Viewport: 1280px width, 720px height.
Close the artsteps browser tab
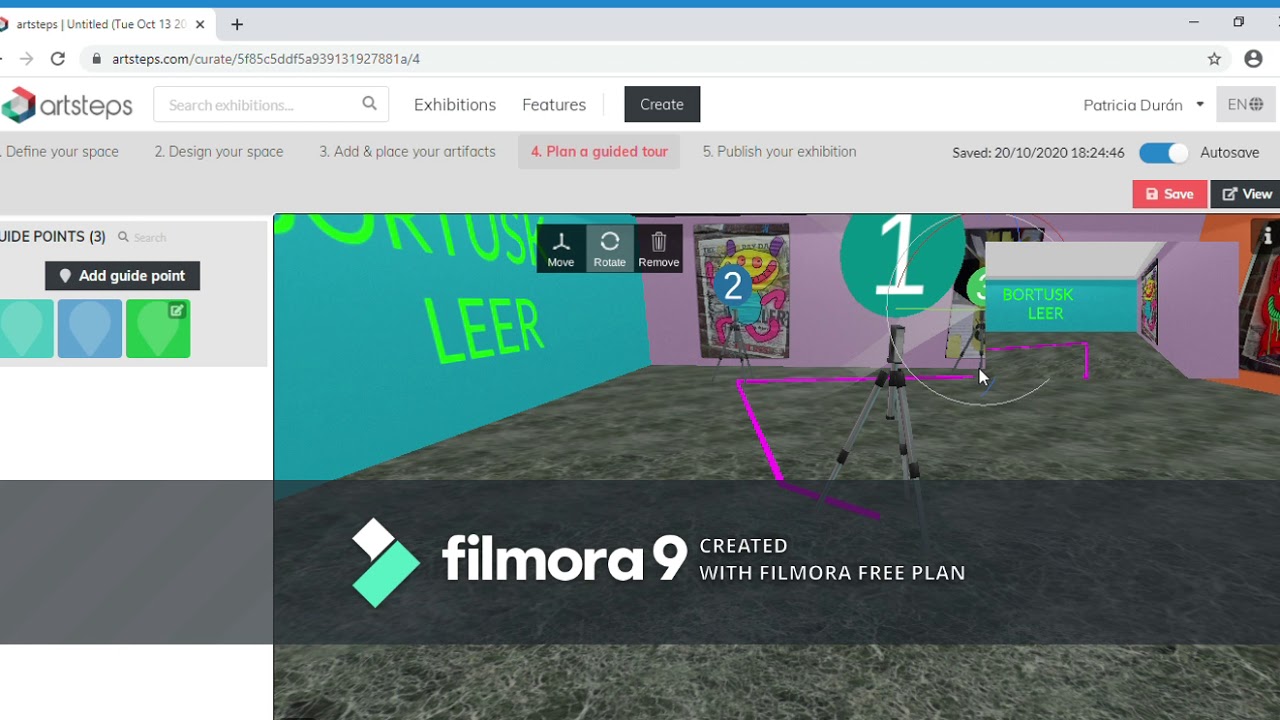(200, 24)
